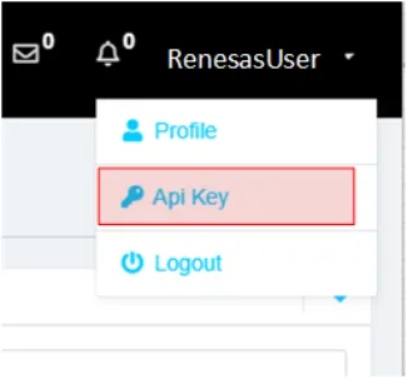Image resolution: width=408 pixels, height=380 pixels.
Task: Click the Profile text link
Action: point(186,131)
